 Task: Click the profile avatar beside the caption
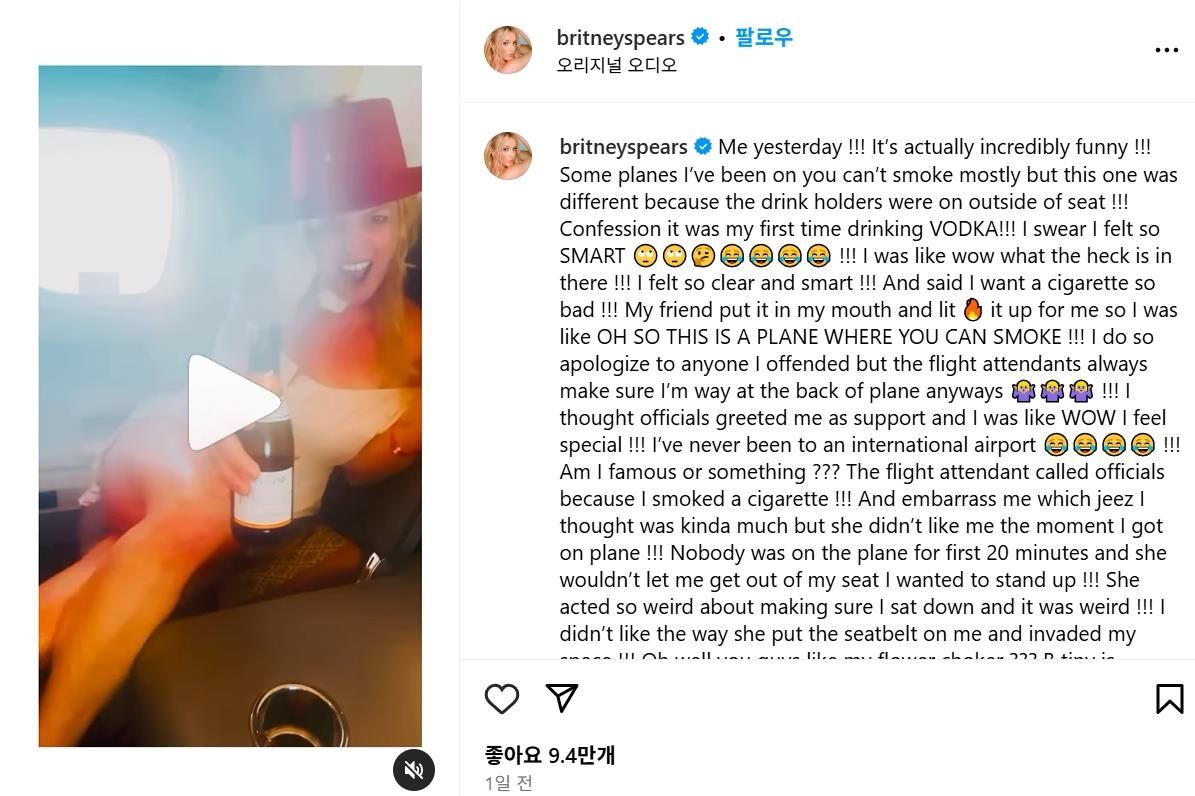click(508, 156)
